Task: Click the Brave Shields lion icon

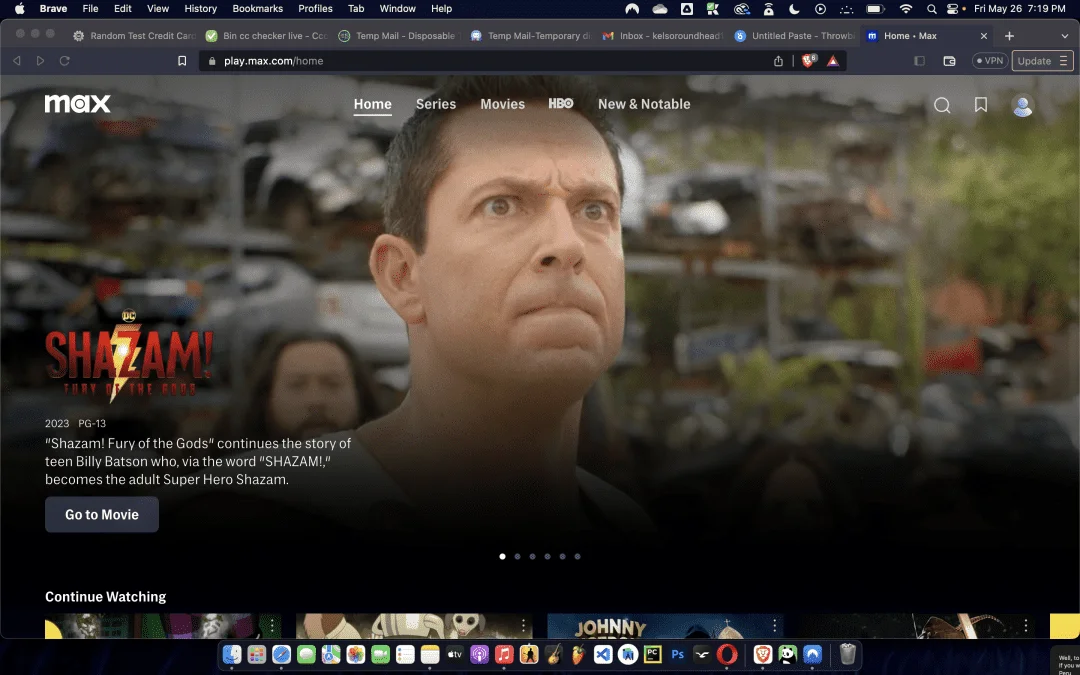Action: tap(808, 61)
